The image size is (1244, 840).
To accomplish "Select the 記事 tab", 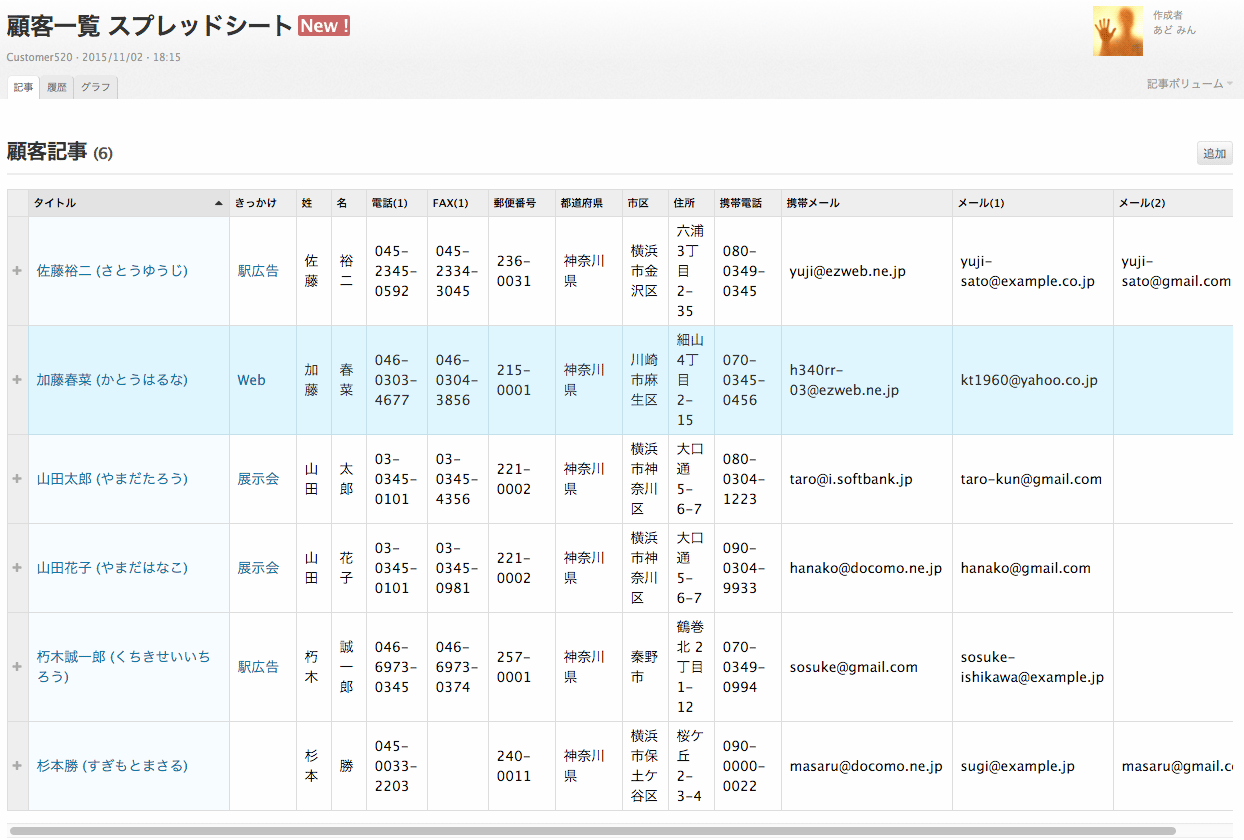I will [23, 88].
